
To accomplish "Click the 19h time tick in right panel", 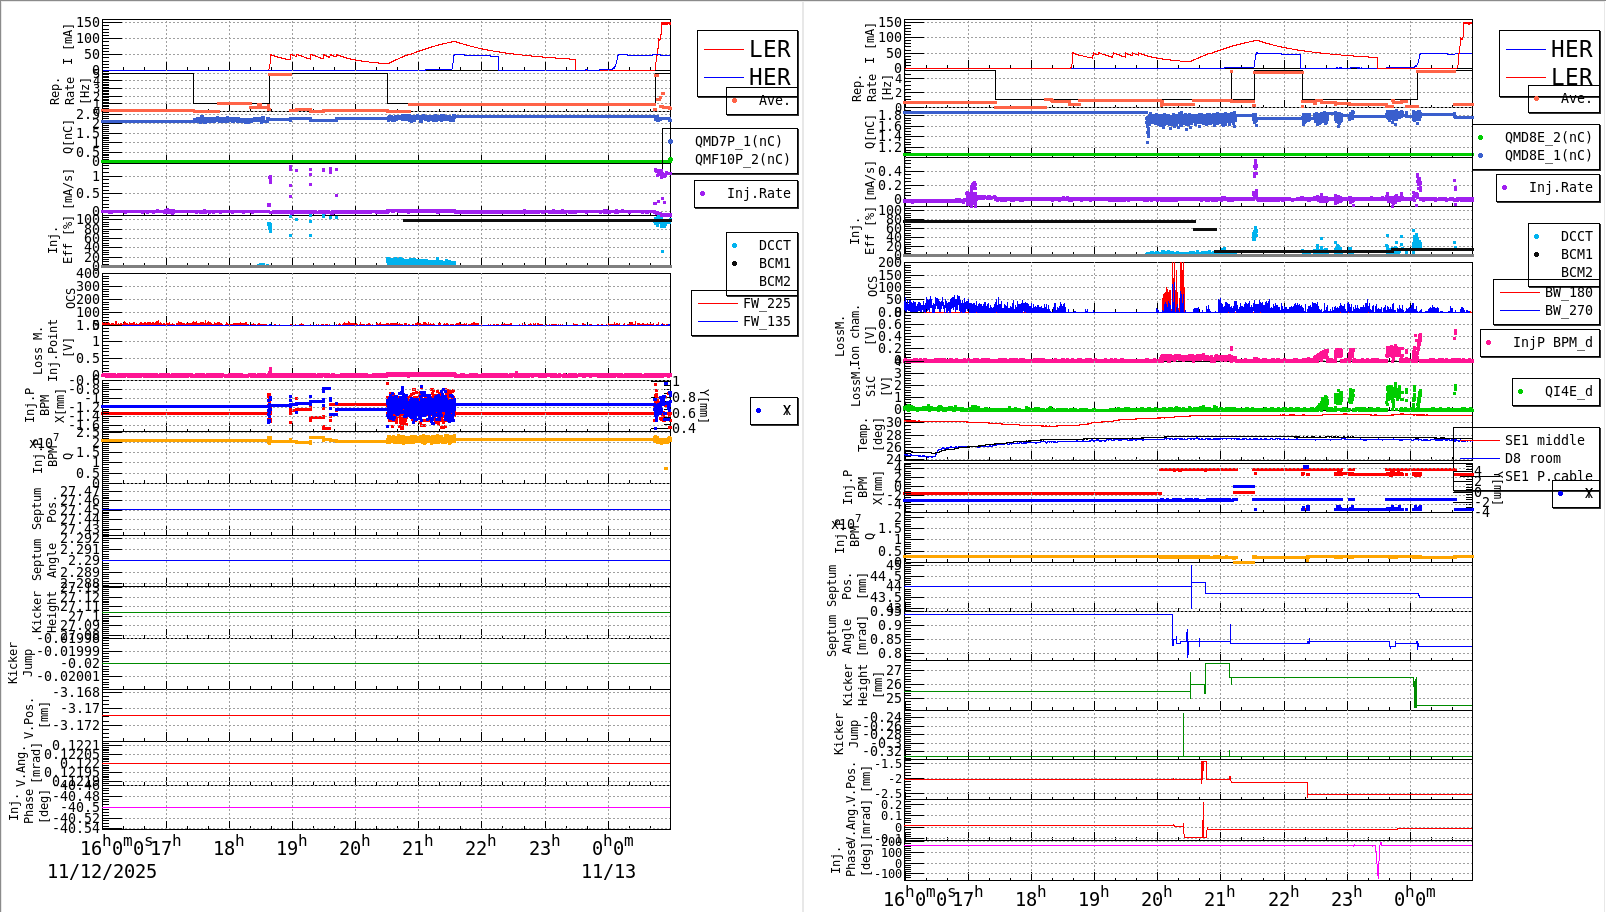I will coord(1094,898).
